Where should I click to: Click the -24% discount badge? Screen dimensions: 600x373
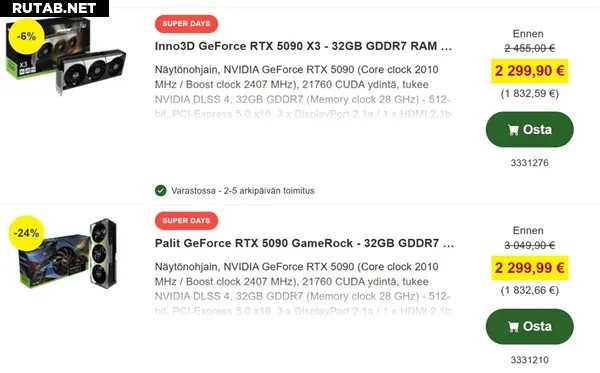[x=26, y=233]
